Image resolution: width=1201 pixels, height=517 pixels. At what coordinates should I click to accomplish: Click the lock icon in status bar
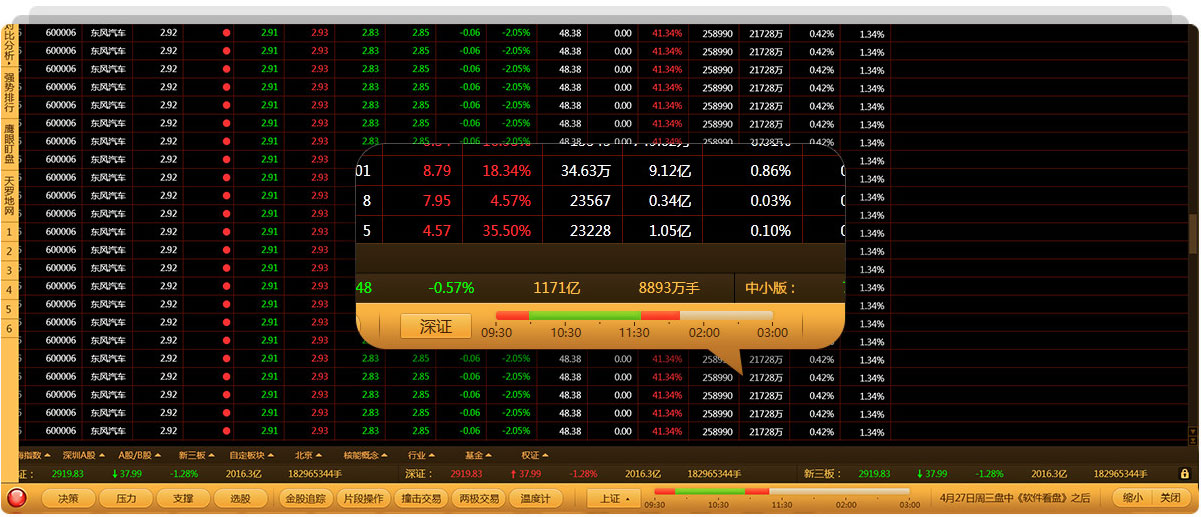[1184, 474]
